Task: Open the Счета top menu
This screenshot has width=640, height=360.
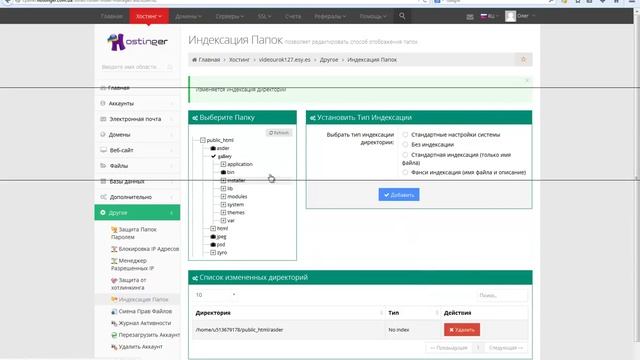Action: 293,16
